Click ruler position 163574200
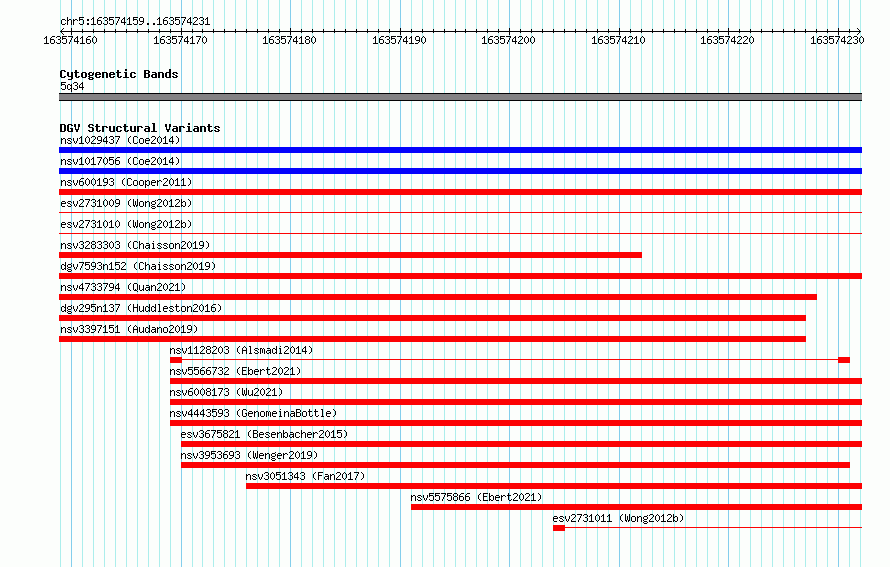 (x=508, y=40)
